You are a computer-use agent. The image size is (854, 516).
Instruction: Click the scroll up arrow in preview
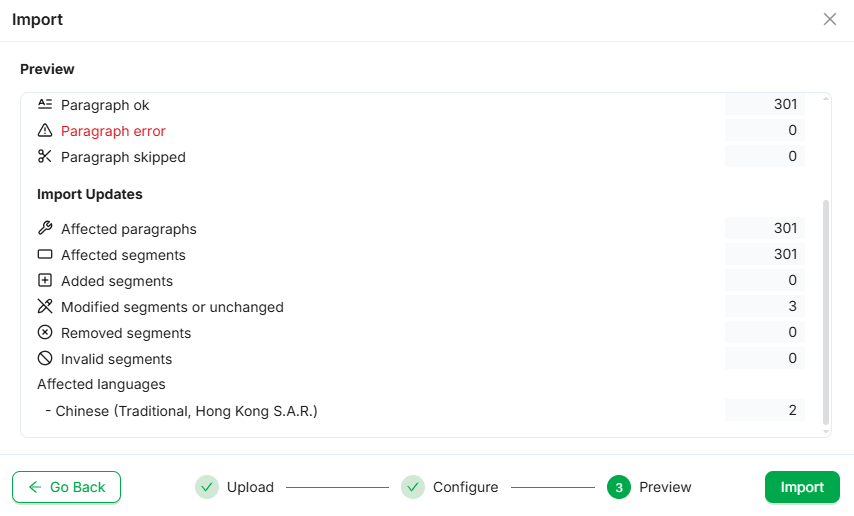click(x=826, y=100)
